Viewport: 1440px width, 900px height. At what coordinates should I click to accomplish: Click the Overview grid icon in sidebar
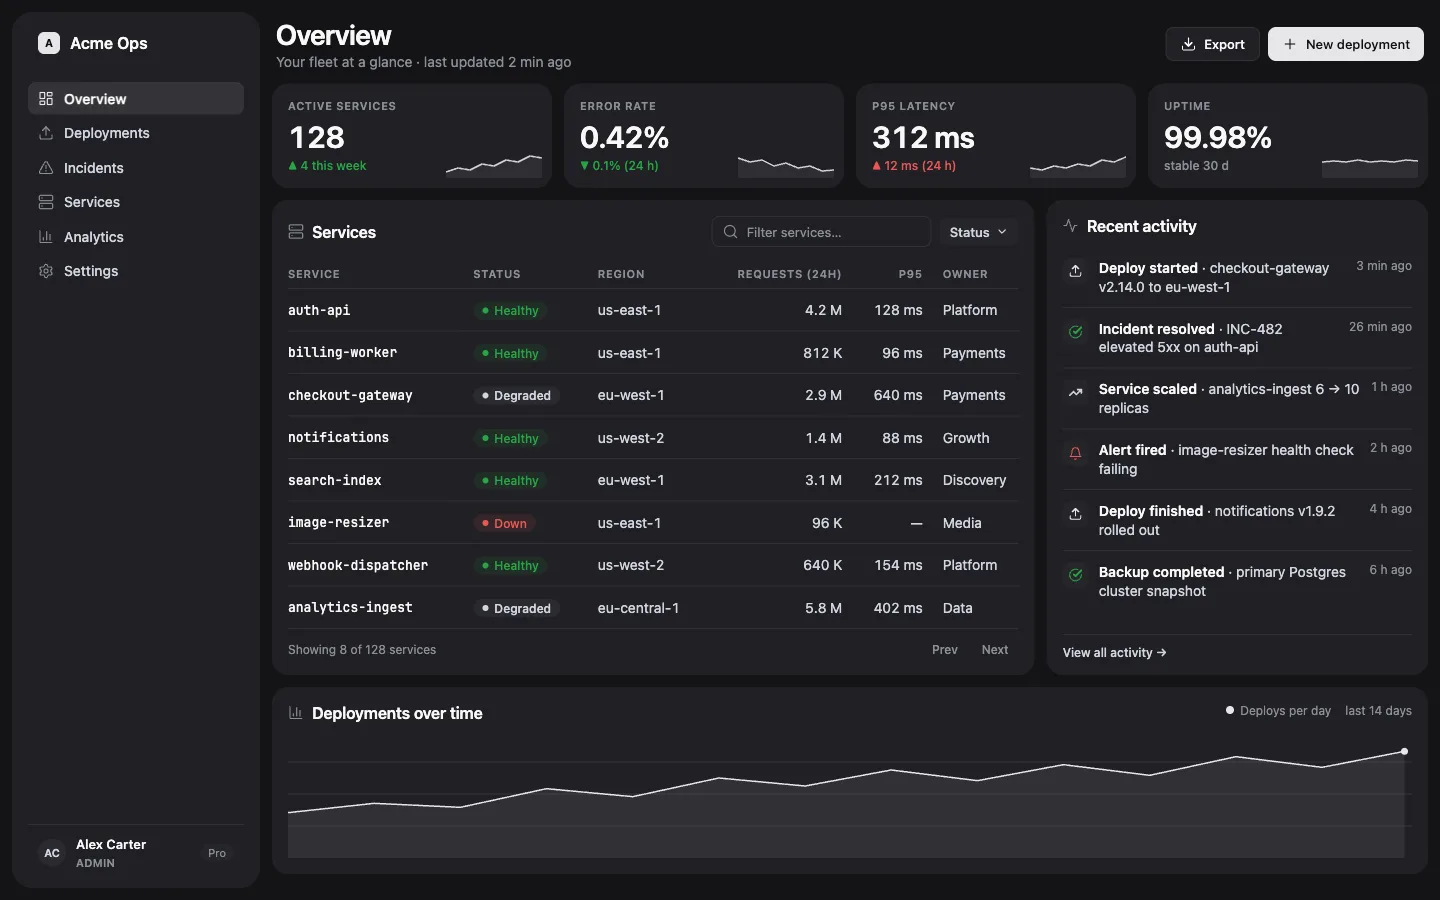click(x=46, y=99)
